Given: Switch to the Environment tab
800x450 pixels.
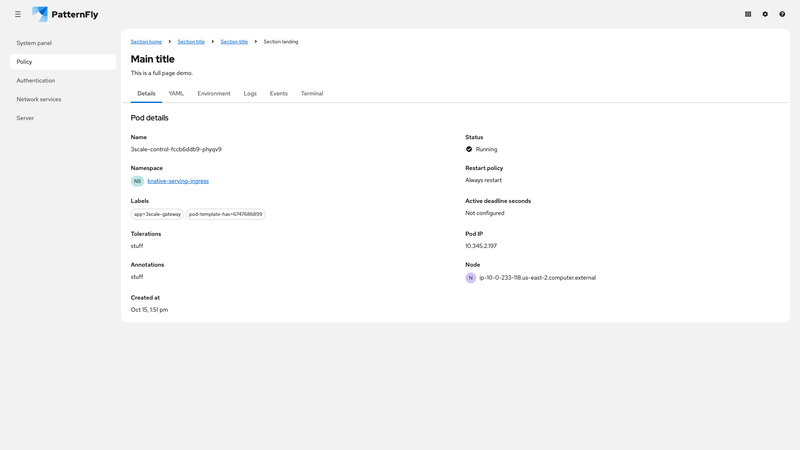Looking at the screenshot, I should [x=214, y=93].
